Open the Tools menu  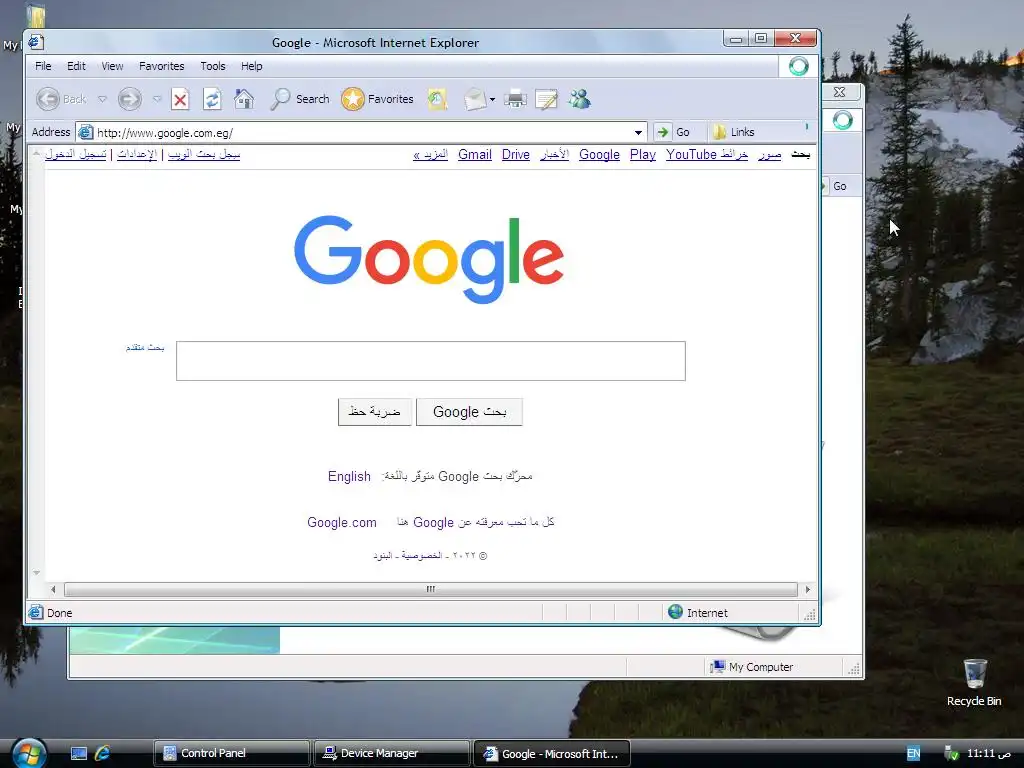coord(213,66)
